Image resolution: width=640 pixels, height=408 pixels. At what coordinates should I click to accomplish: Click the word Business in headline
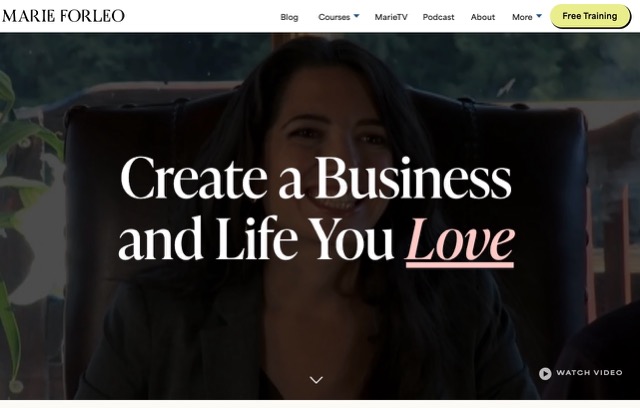coord(413,178)
